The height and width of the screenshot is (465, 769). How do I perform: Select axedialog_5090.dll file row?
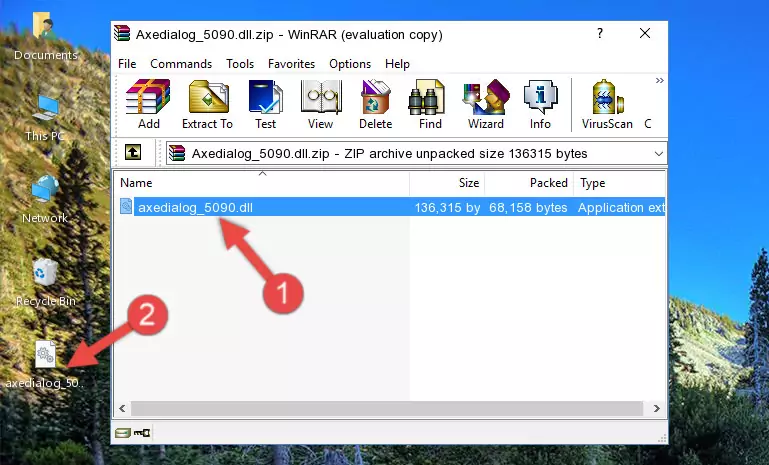click(390, 207)
